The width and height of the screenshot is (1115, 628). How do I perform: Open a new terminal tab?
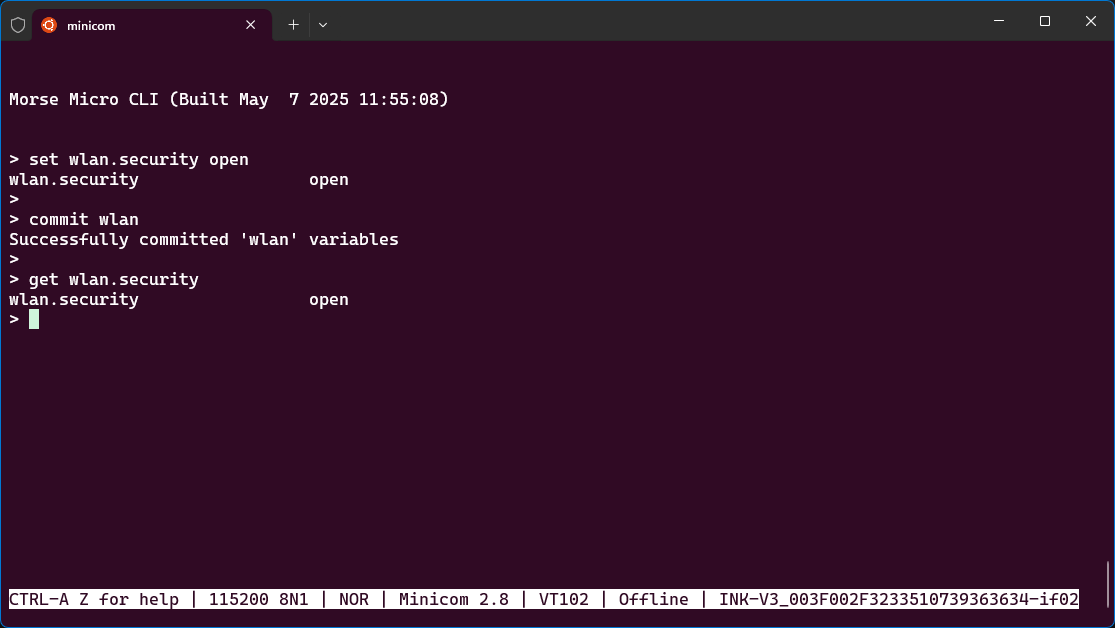[293, 25]
